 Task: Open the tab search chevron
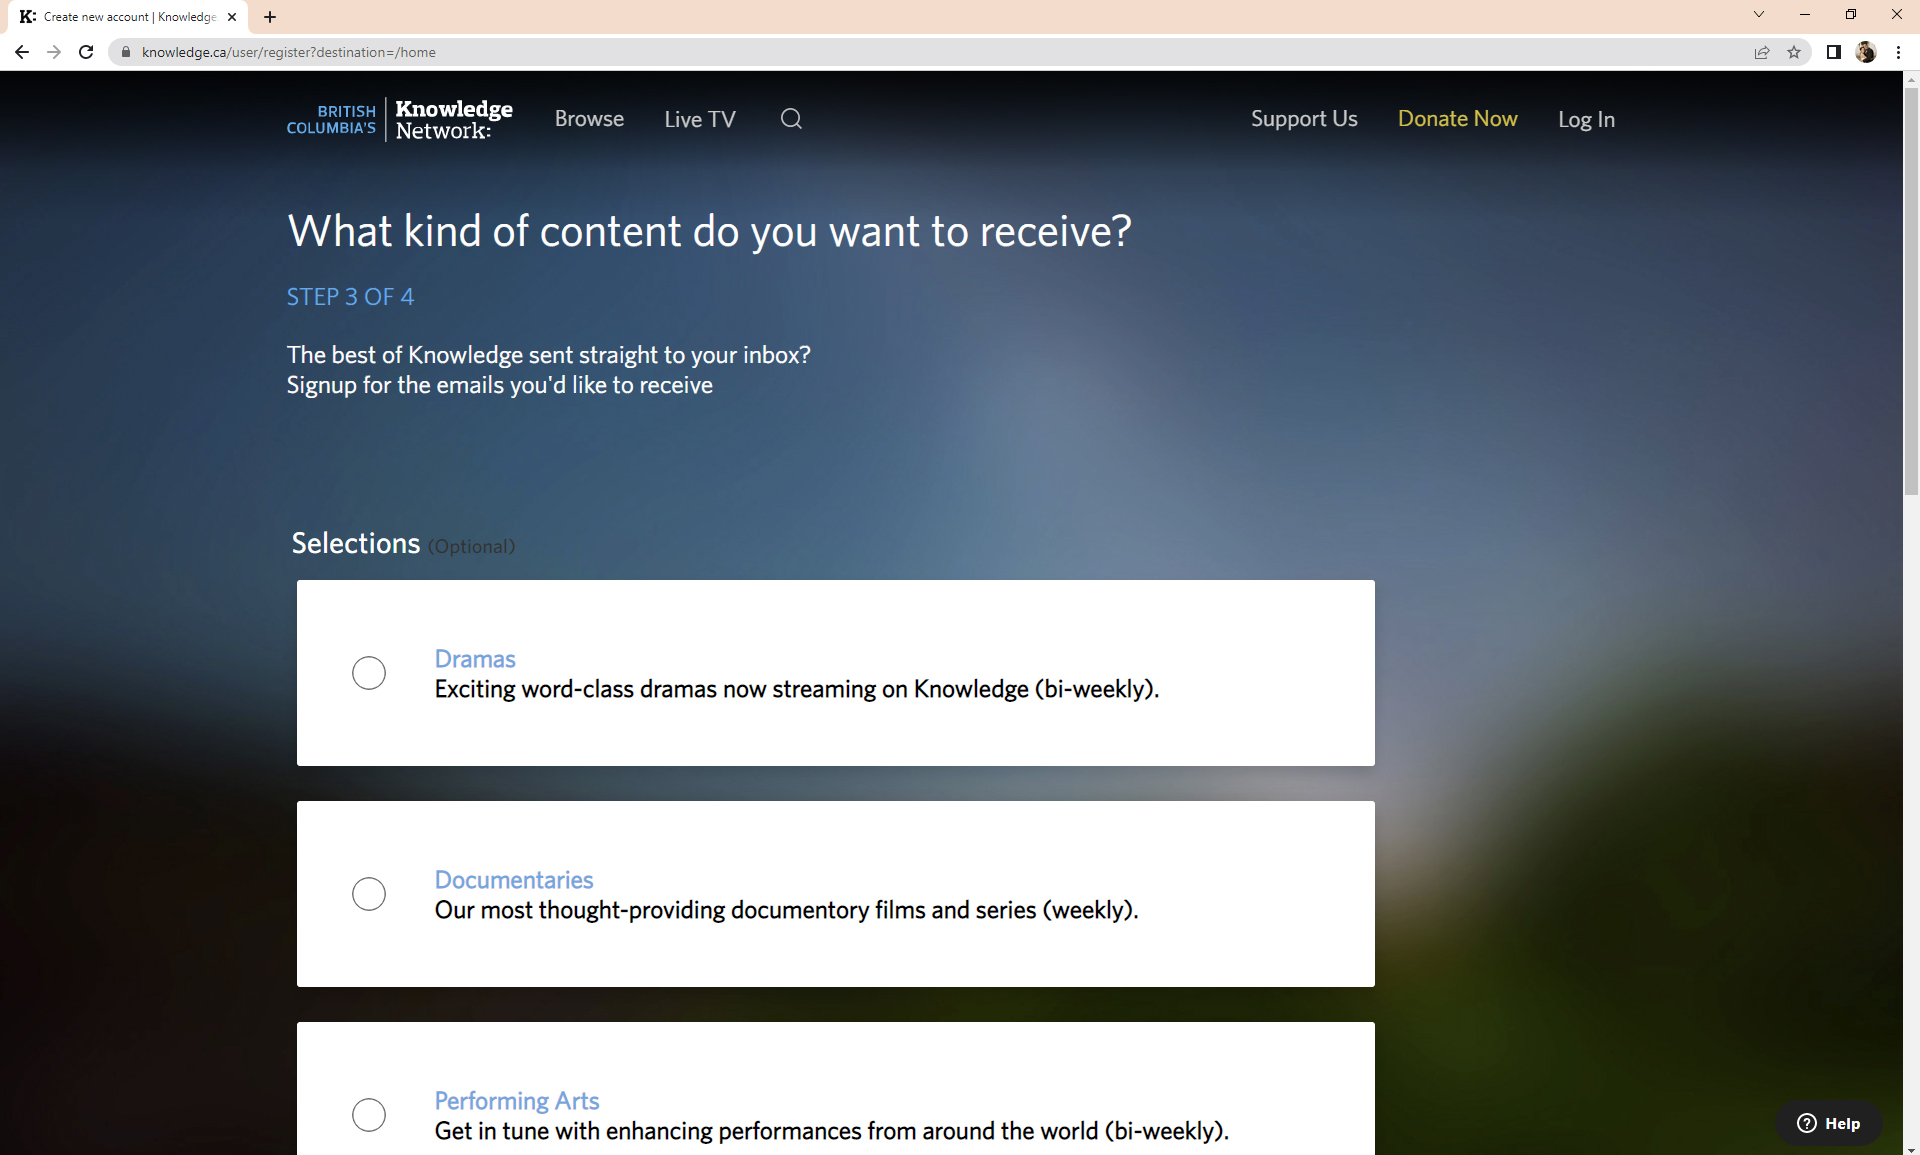coord(1759,14)
